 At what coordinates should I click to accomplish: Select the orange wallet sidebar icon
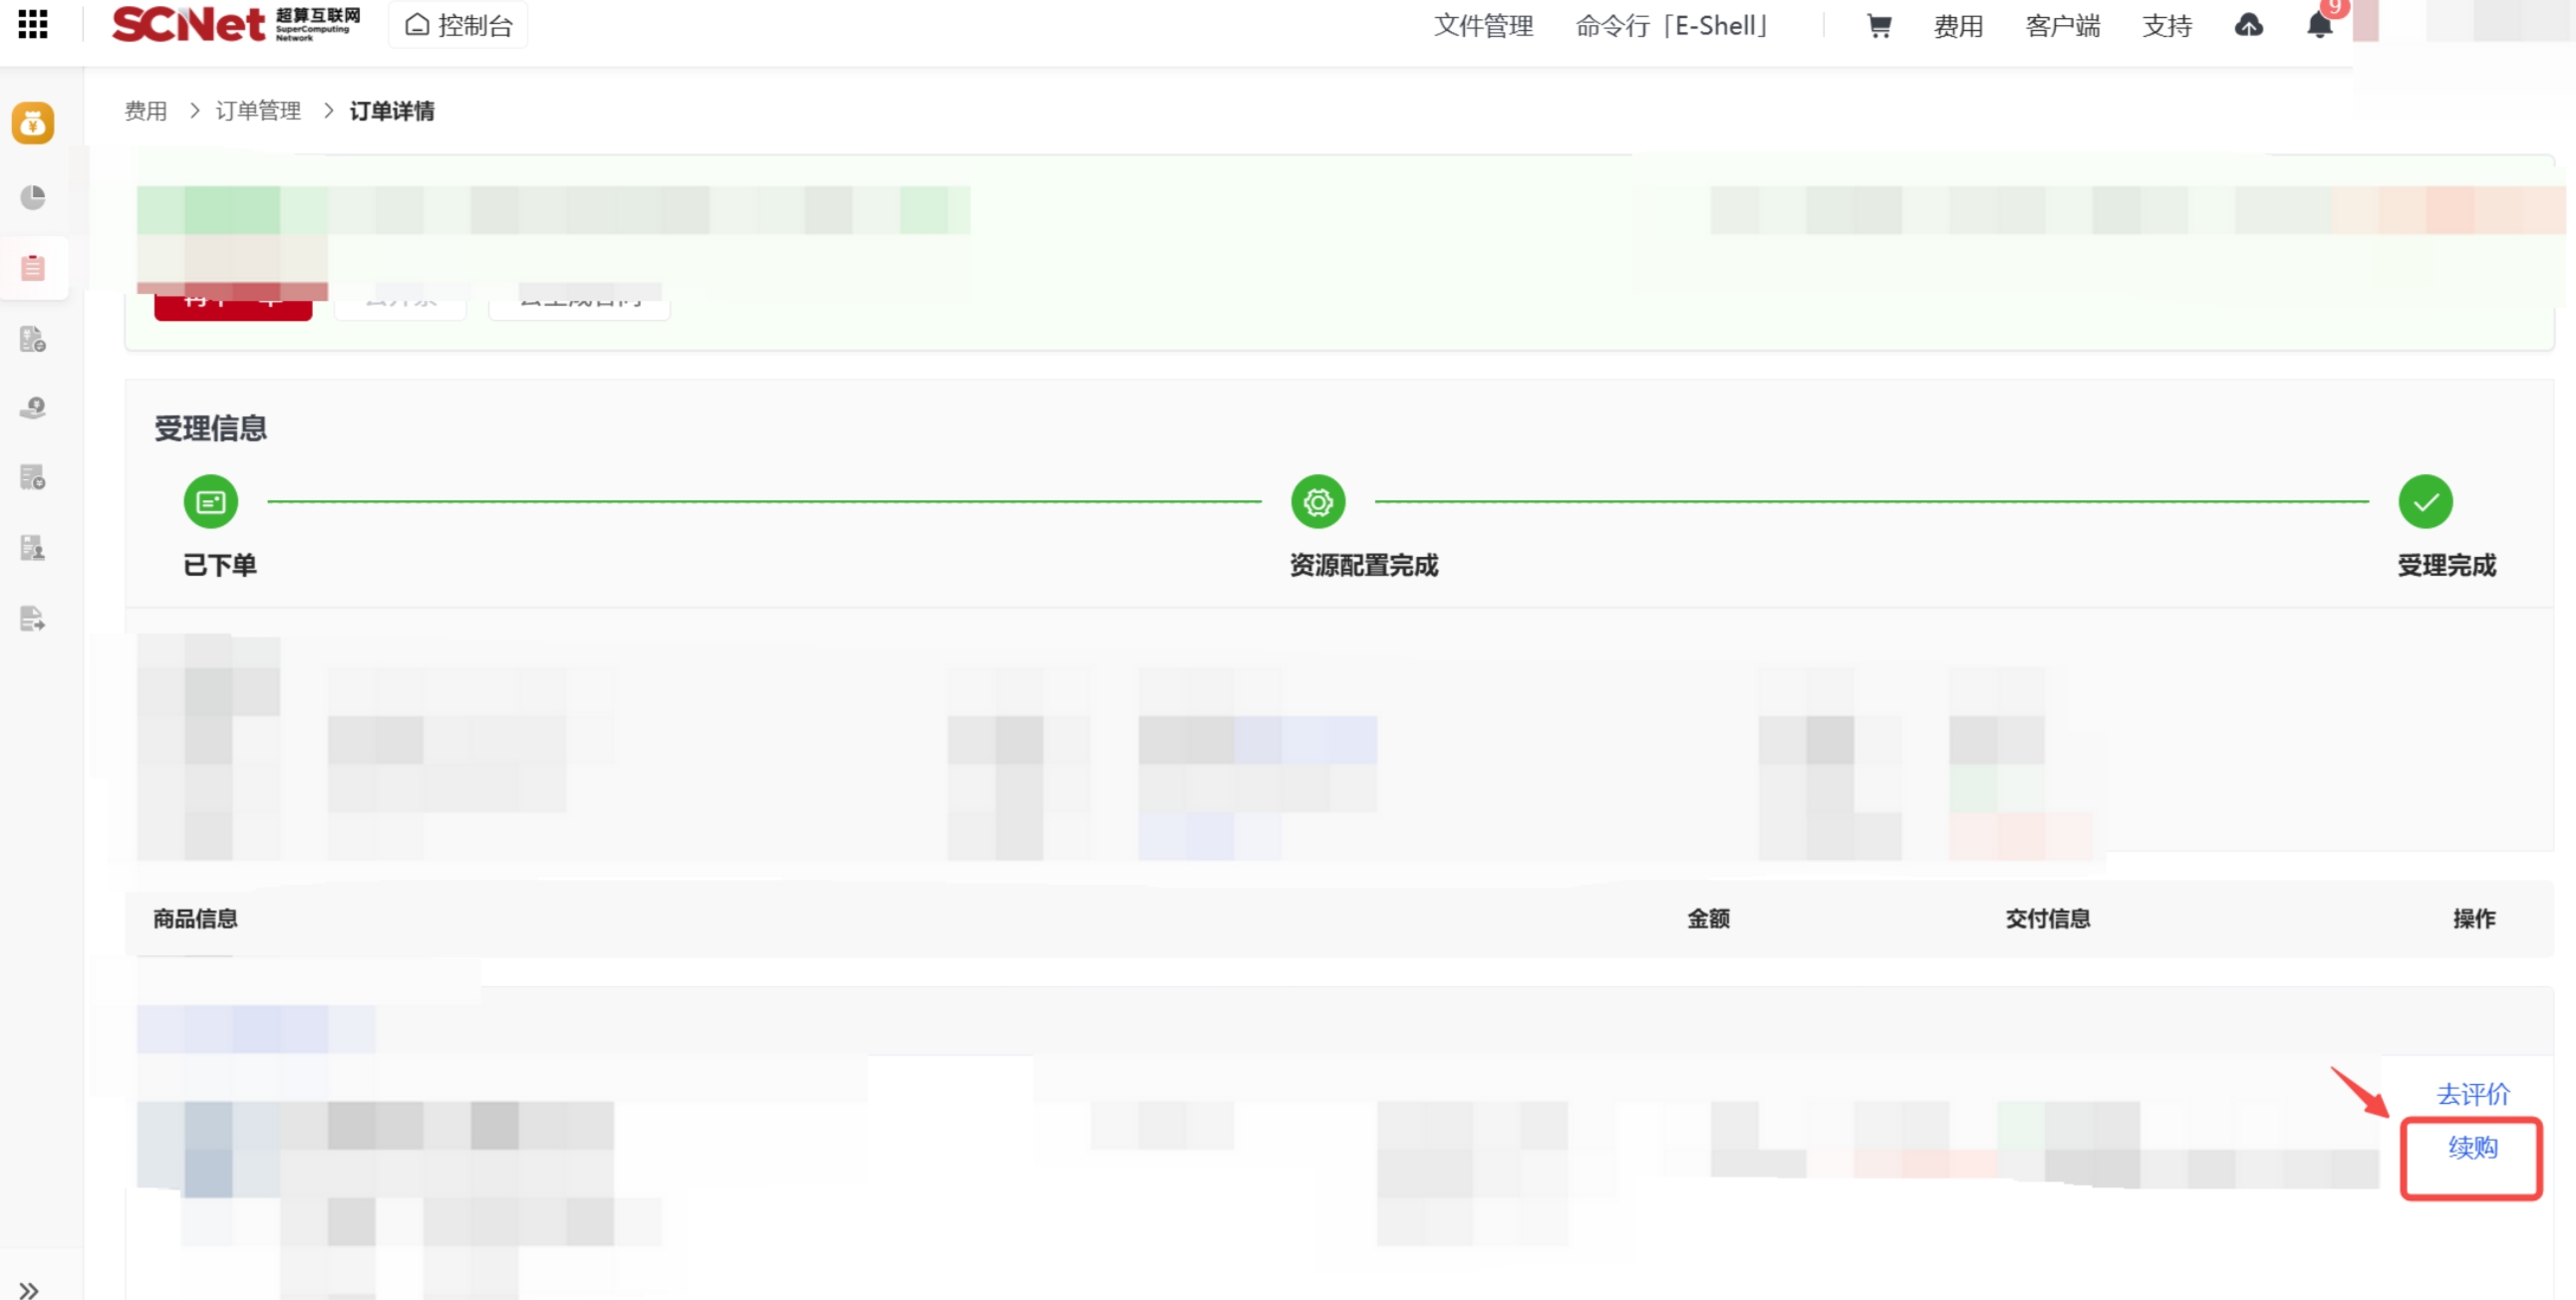[33, 124]
